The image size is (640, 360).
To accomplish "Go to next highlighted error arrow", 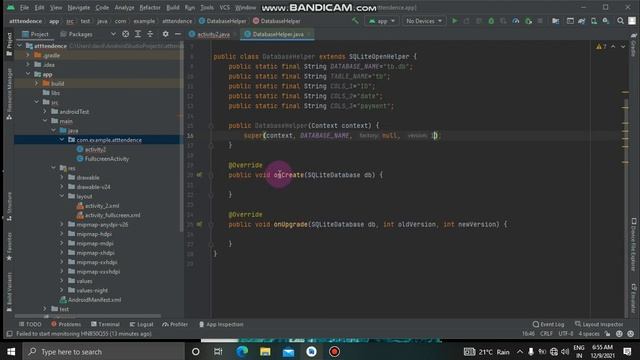I will coord(623,47).
